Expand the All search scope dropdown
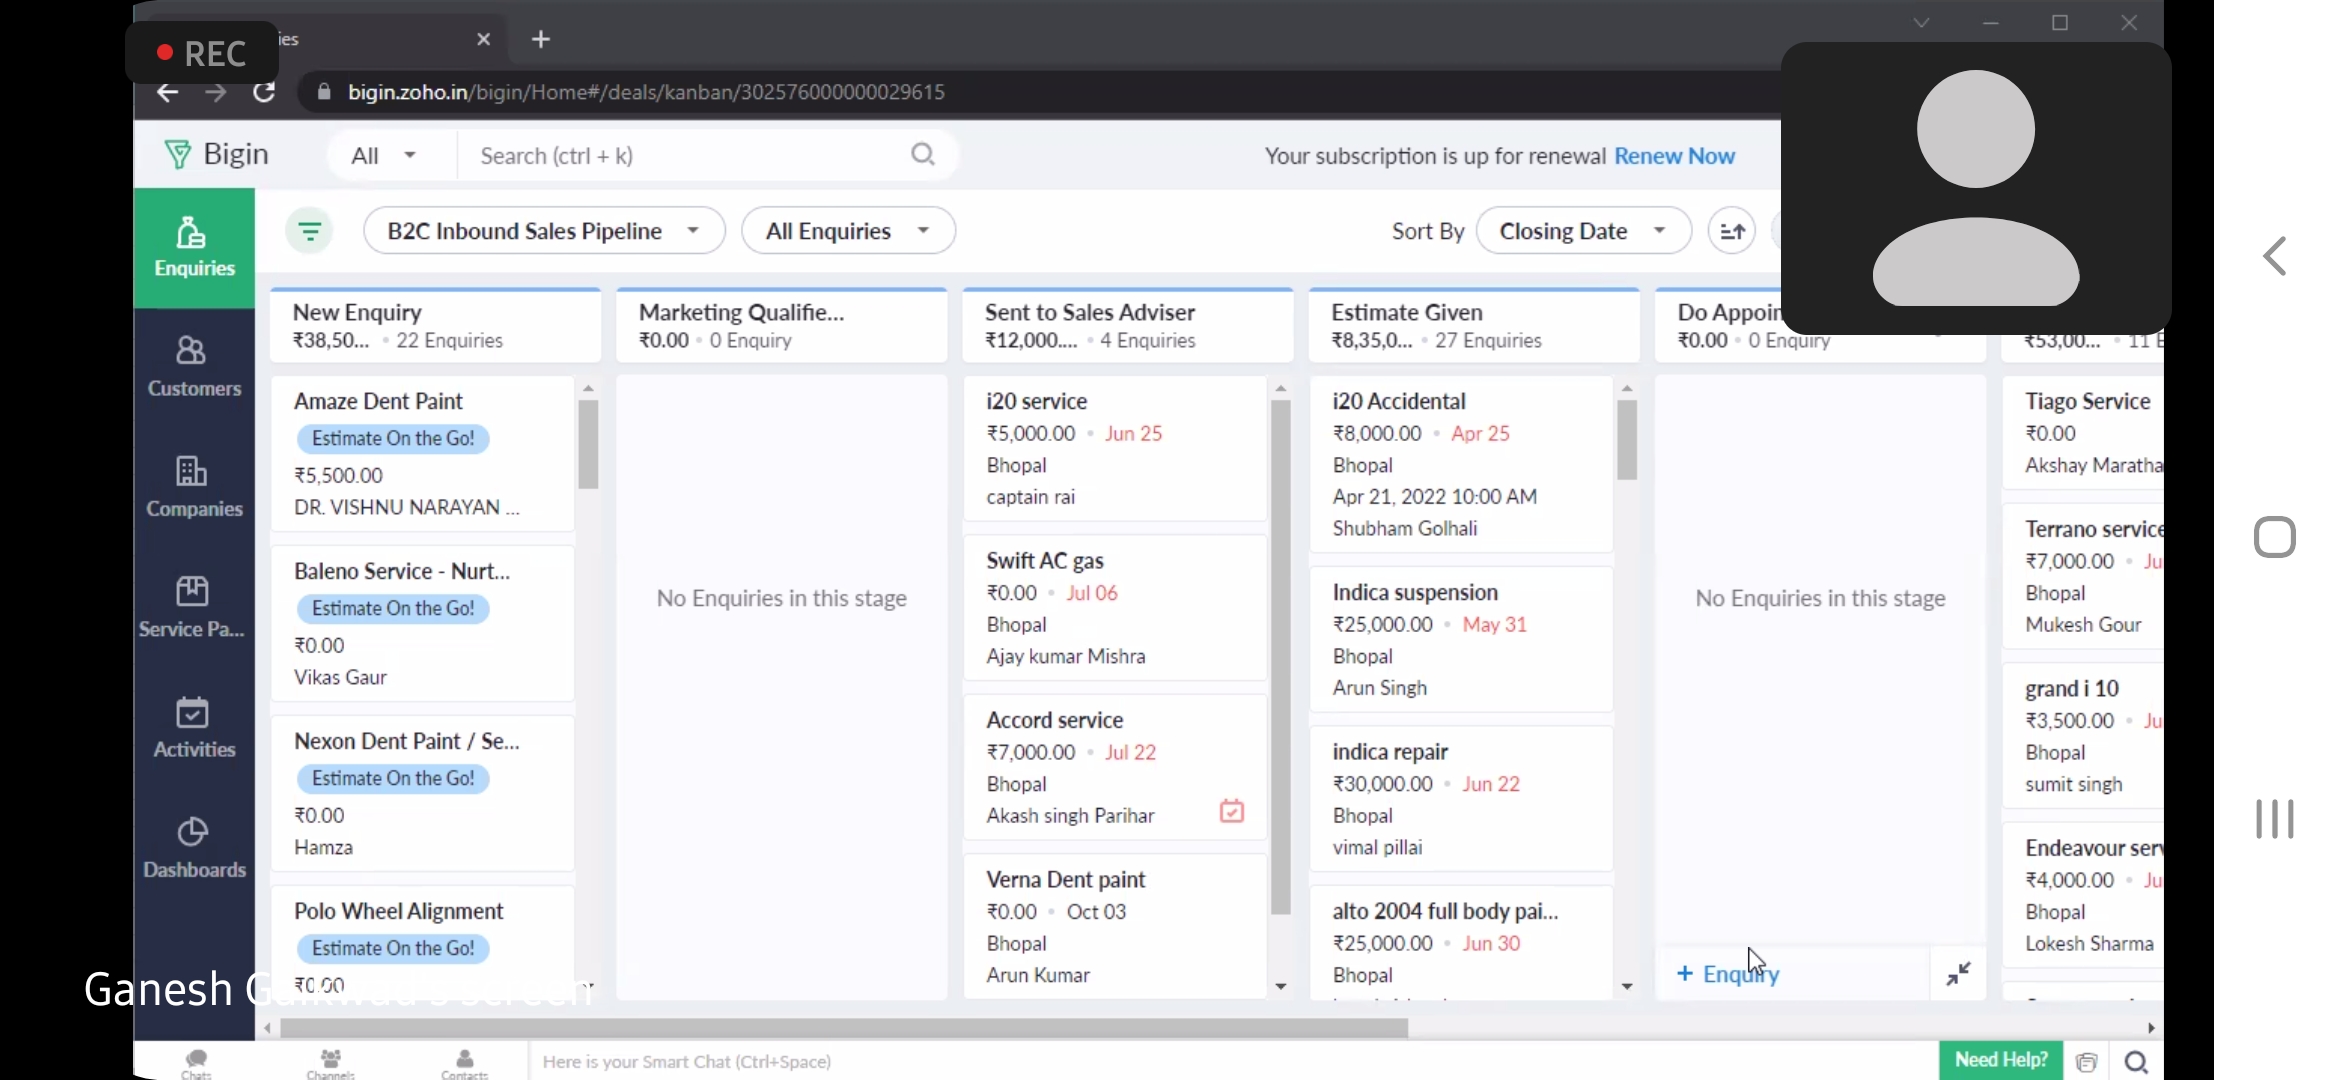Viewport: 2340px width, 1080px height. tap(384, 156)
